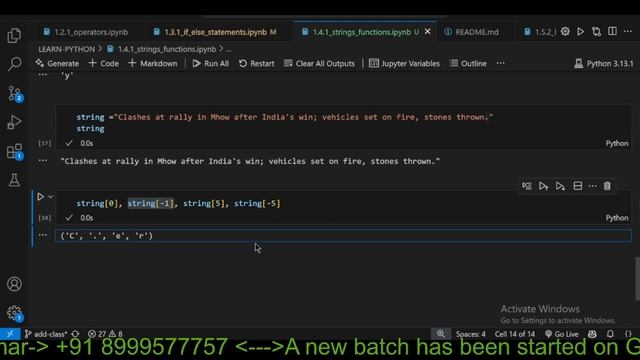Click Run All in notebook toolbar
This screenshot has height=360, width=640.
click(211, 63)
